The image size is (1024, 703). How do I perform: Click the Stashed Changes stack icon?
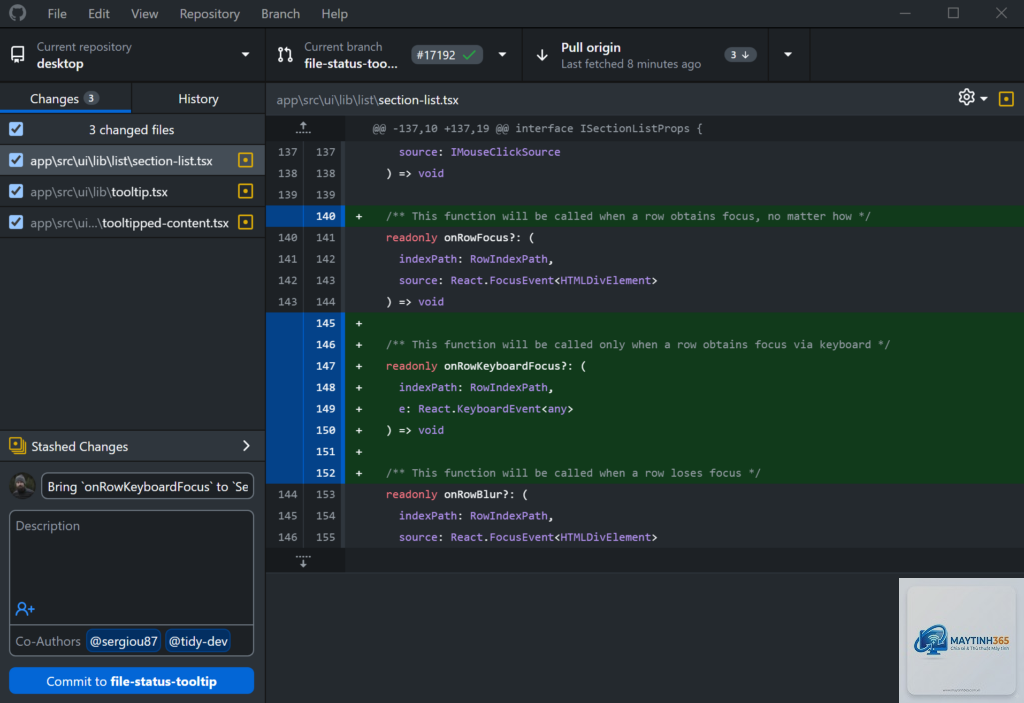(18, 446)
